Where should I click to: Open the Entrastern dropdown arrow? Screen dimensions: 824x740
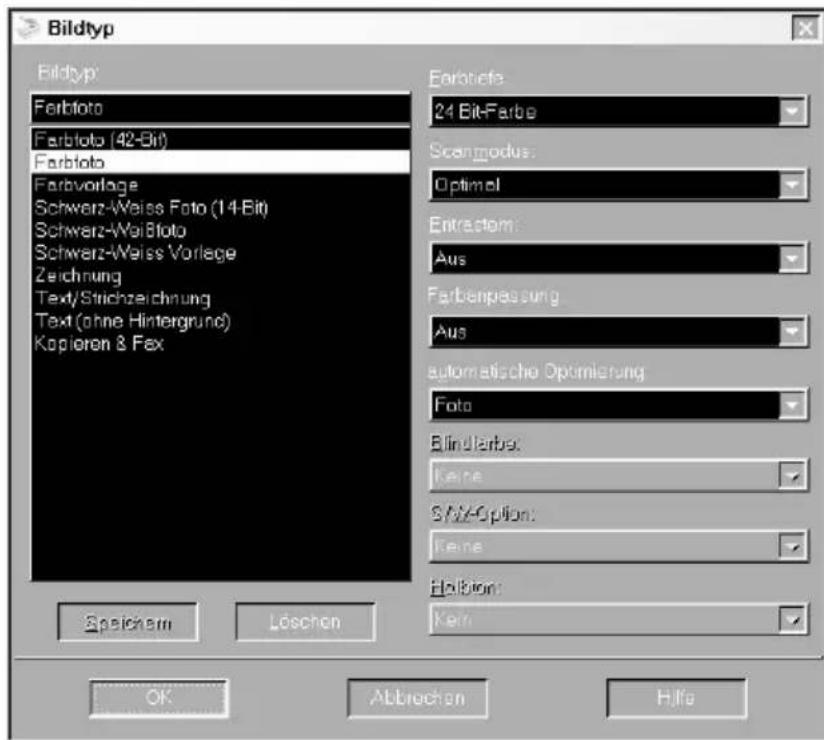(792, 259)
